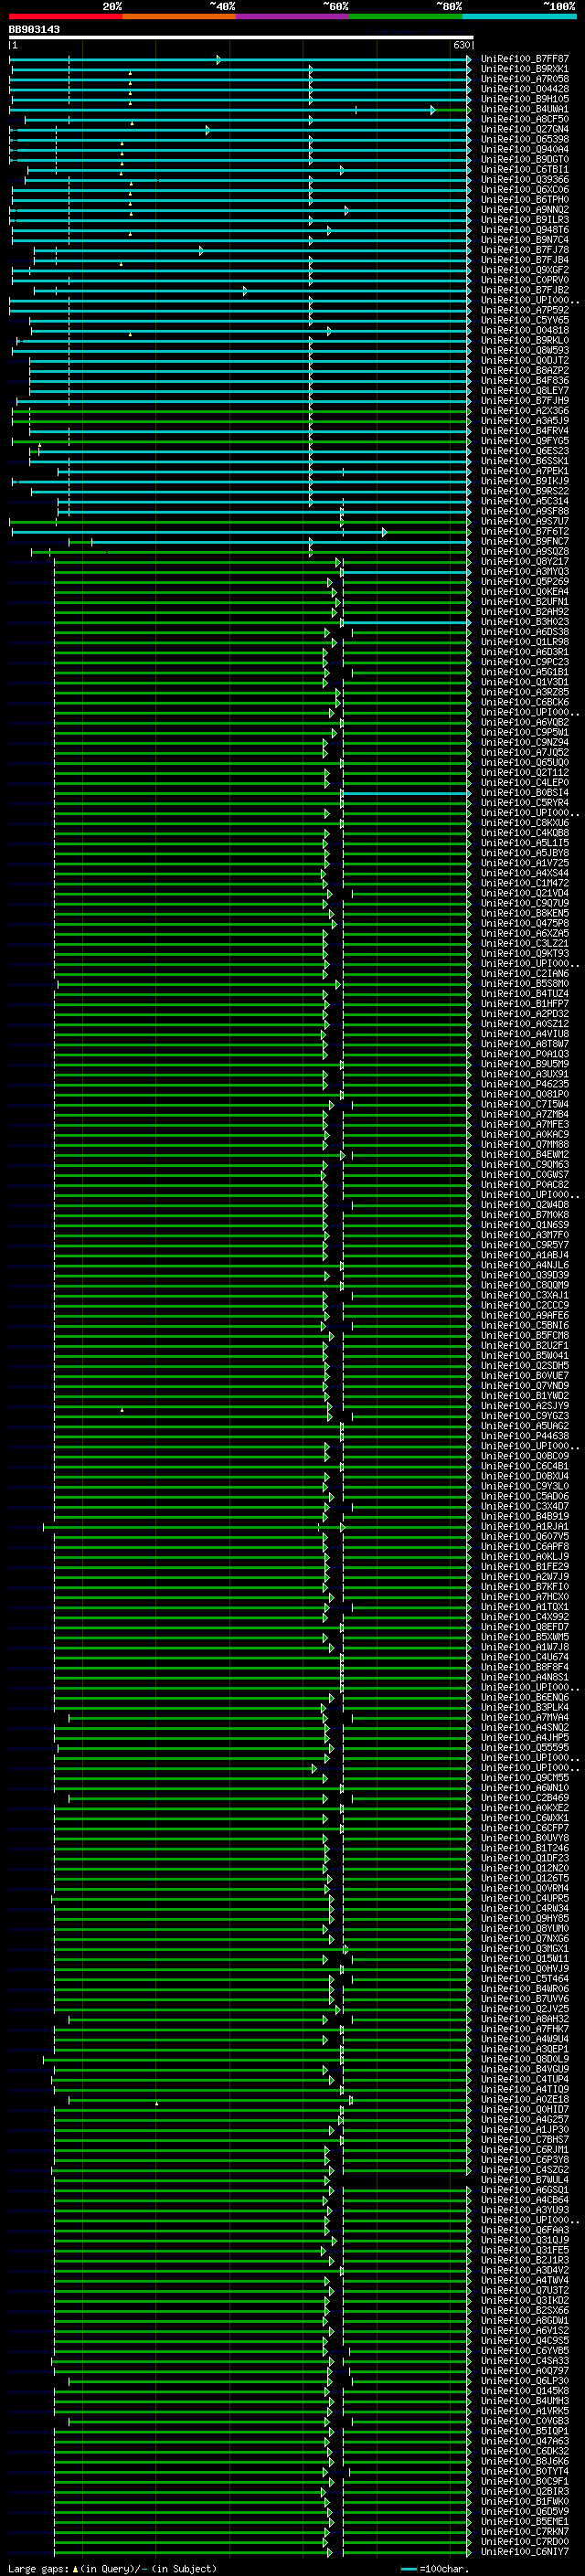Screen dimensions: 585x2576
Task: Select label UniRef100_B3H023
Action: [x=525, y=622]
